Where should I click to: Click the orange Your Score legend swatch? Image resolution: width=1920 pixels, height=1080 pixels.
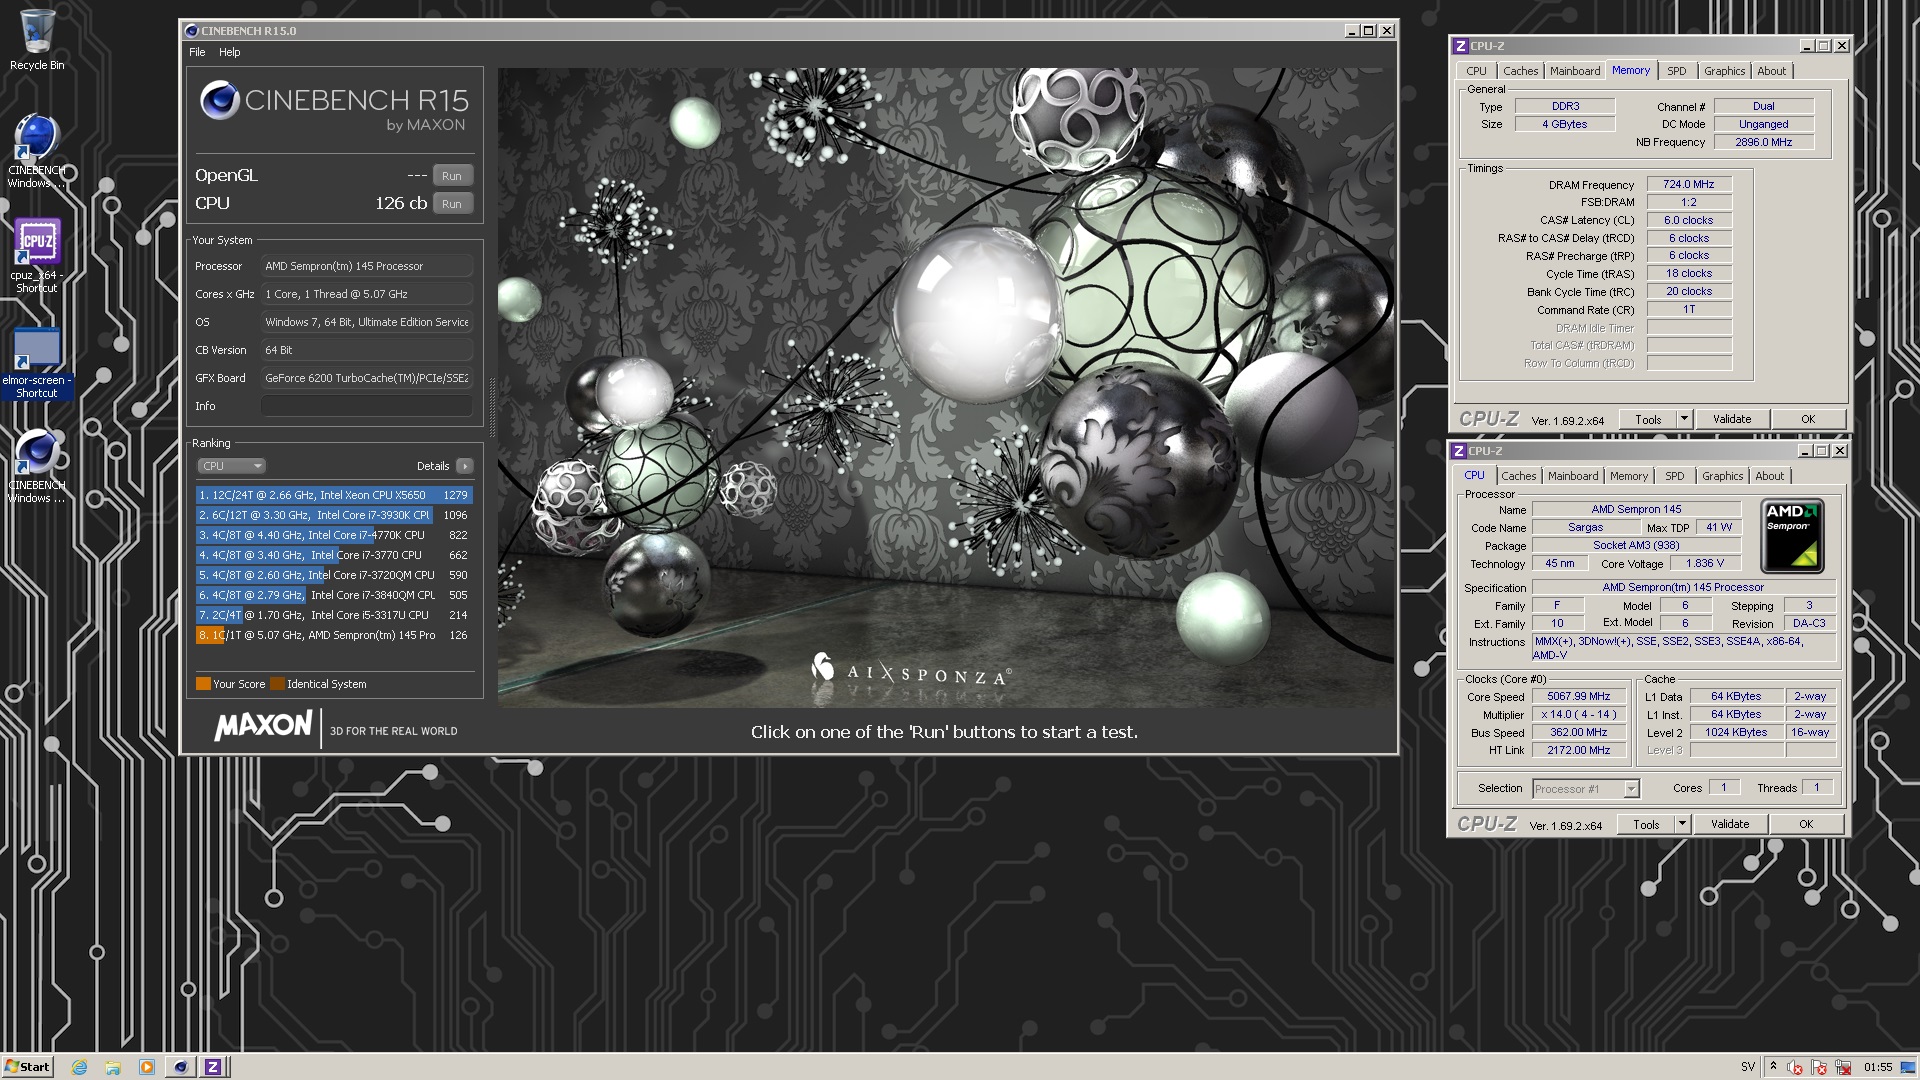(203, 684)
